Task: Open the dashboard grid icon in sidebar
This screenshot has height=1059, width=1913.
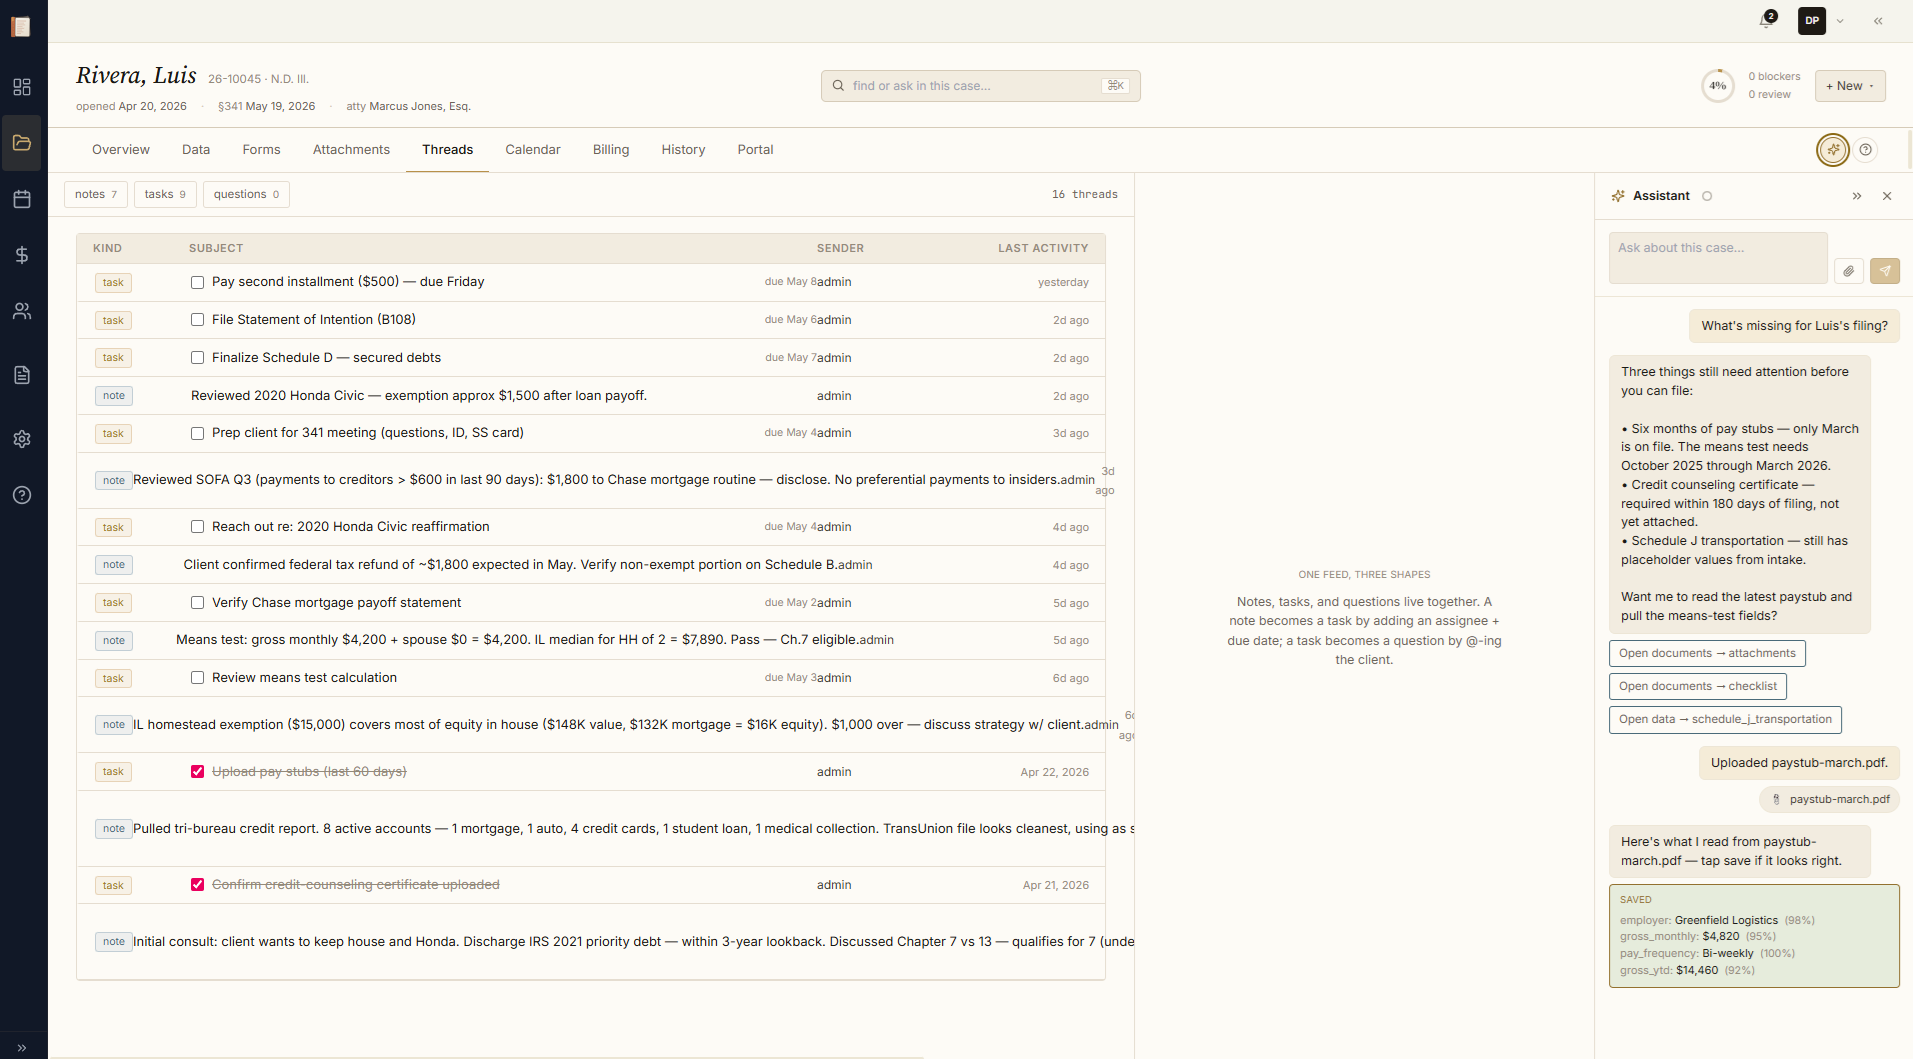Action: (x=22, y=87)
